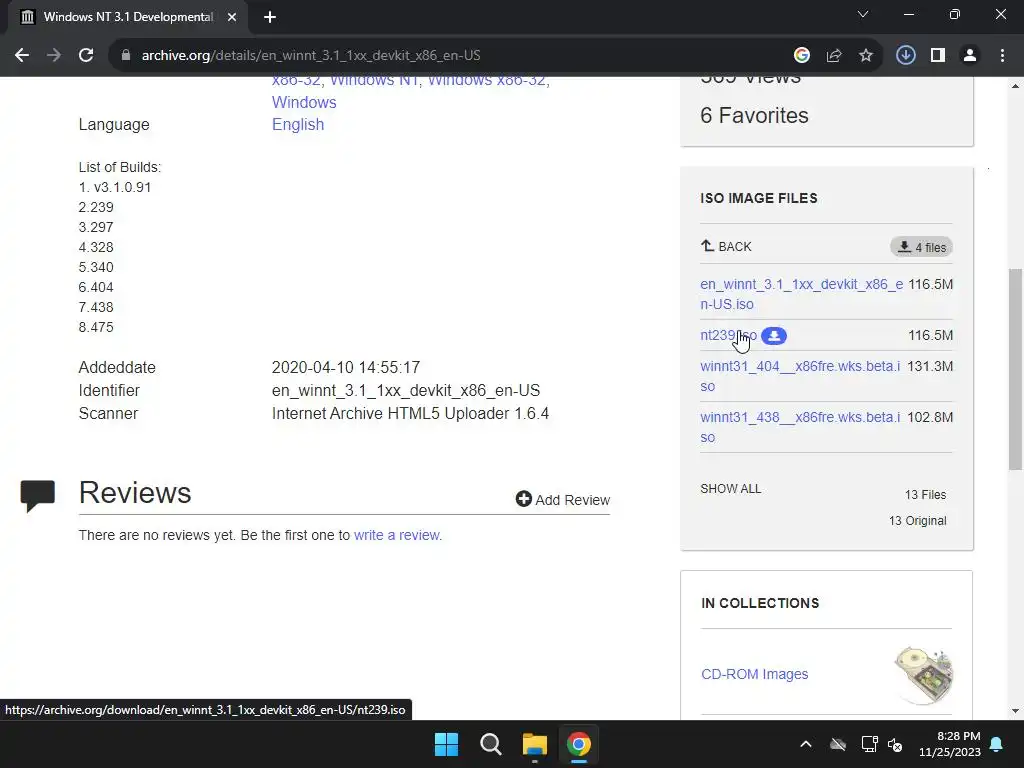Click the build entry 1. v3.1.0.91
This screenshot has height=768, width=1024.
(x=115, y=187)
